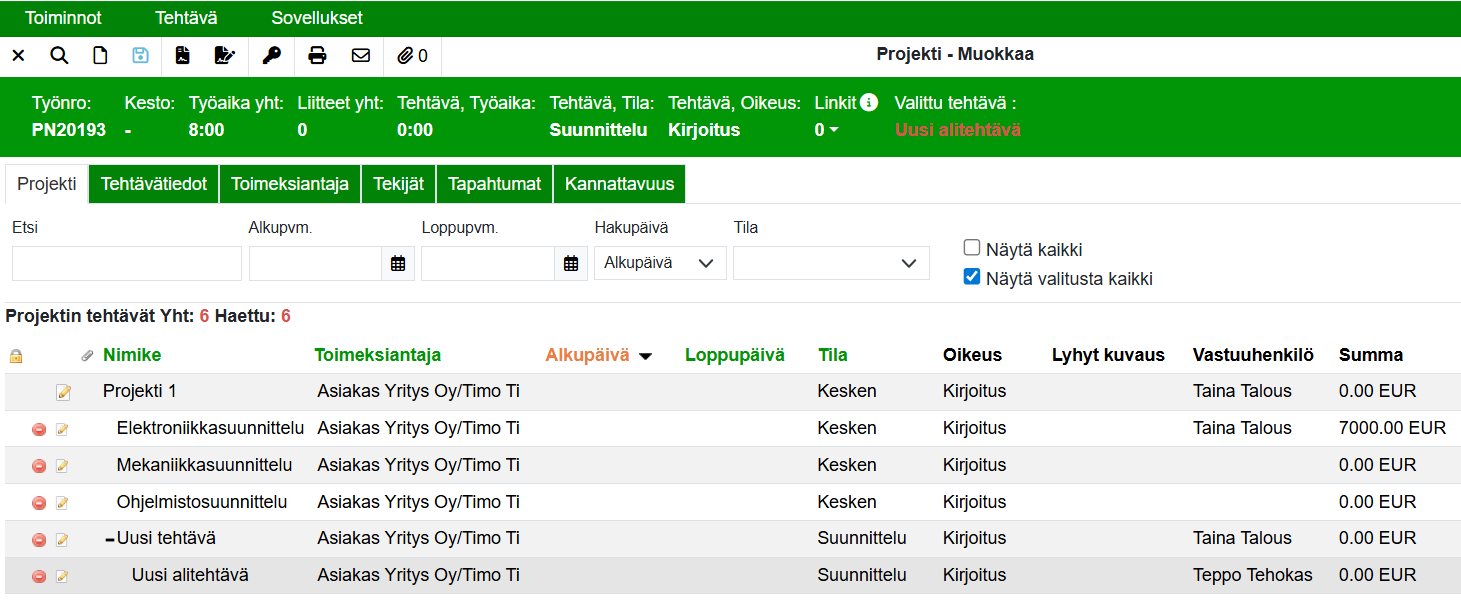Enable the Näytä kaikki checkbox

[971, 248]
